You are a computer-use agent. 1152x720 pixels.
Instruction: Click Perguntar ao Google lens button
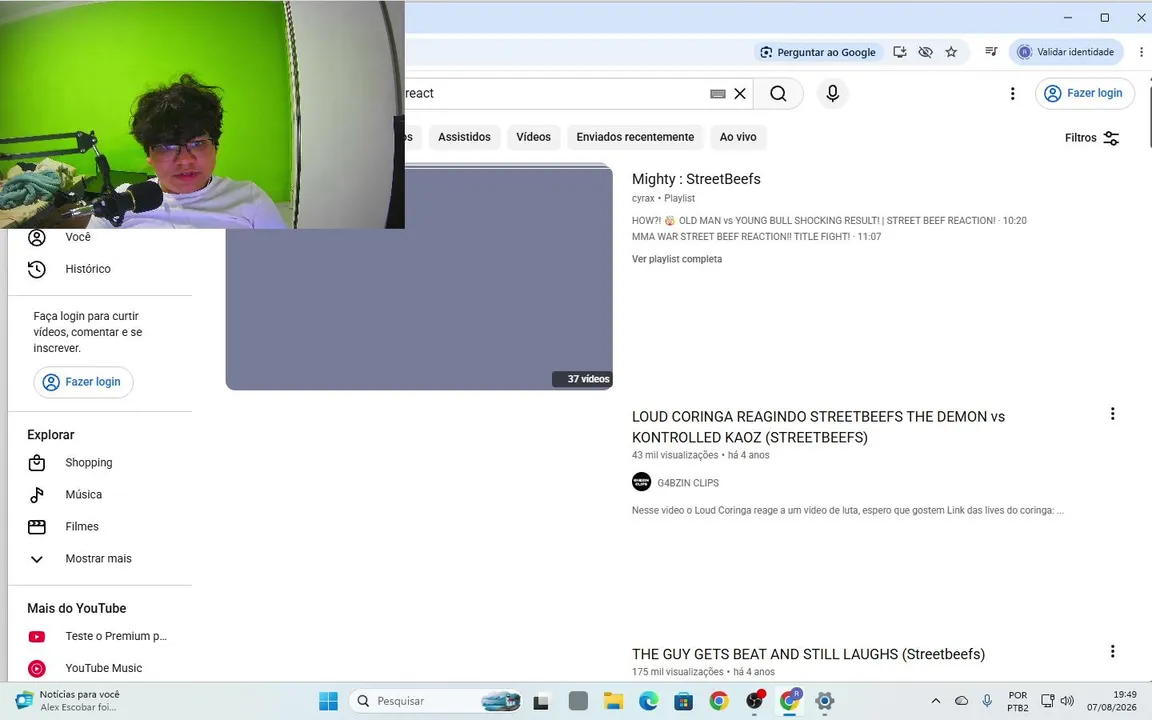pos(818,52)
